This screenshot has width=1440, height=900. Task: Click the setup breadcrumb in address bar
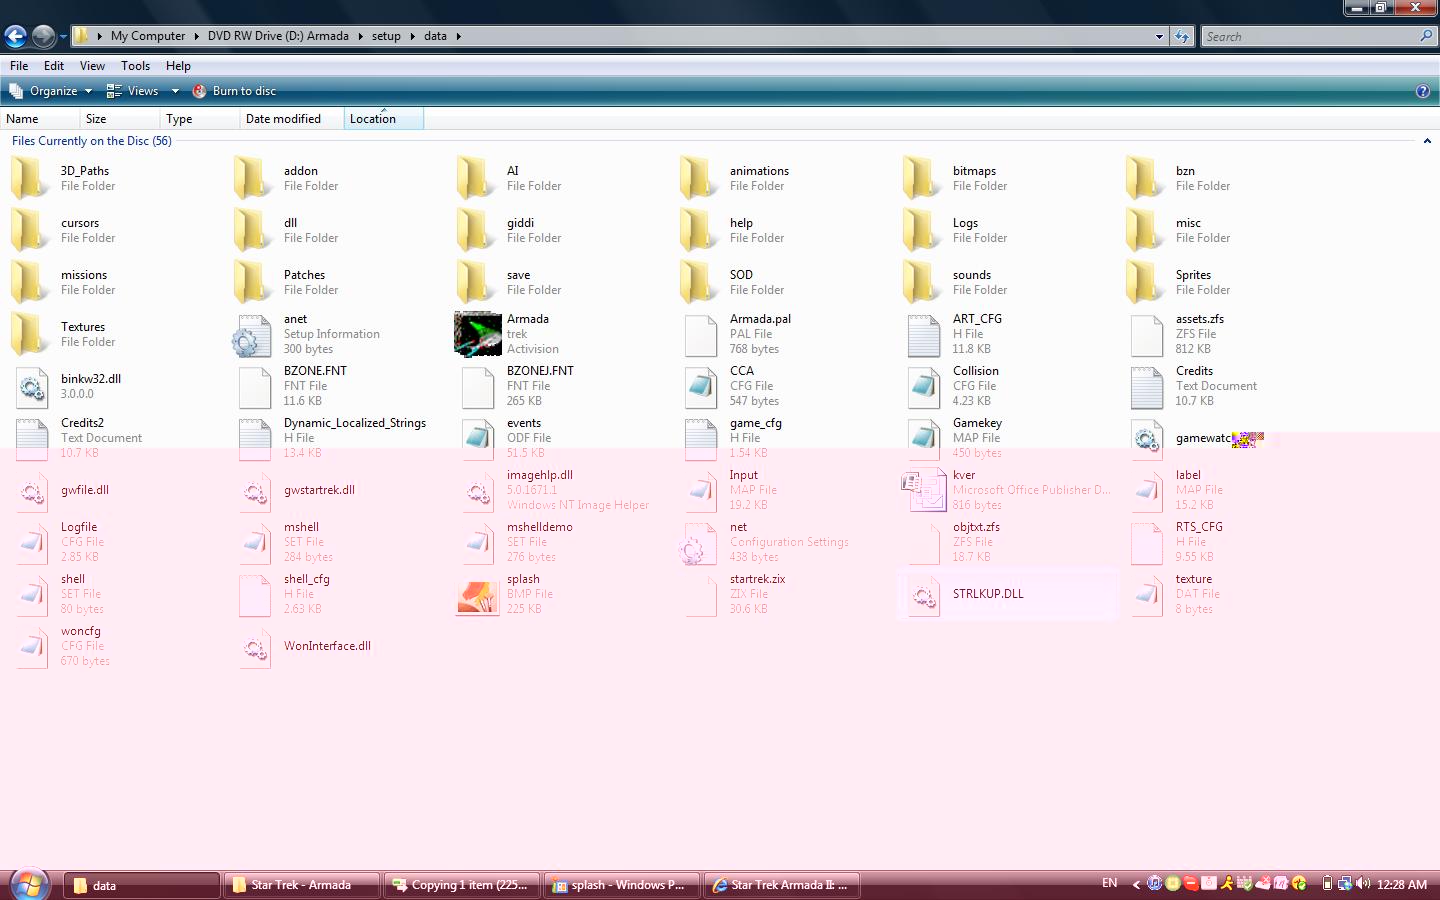[x=386, y=36]
